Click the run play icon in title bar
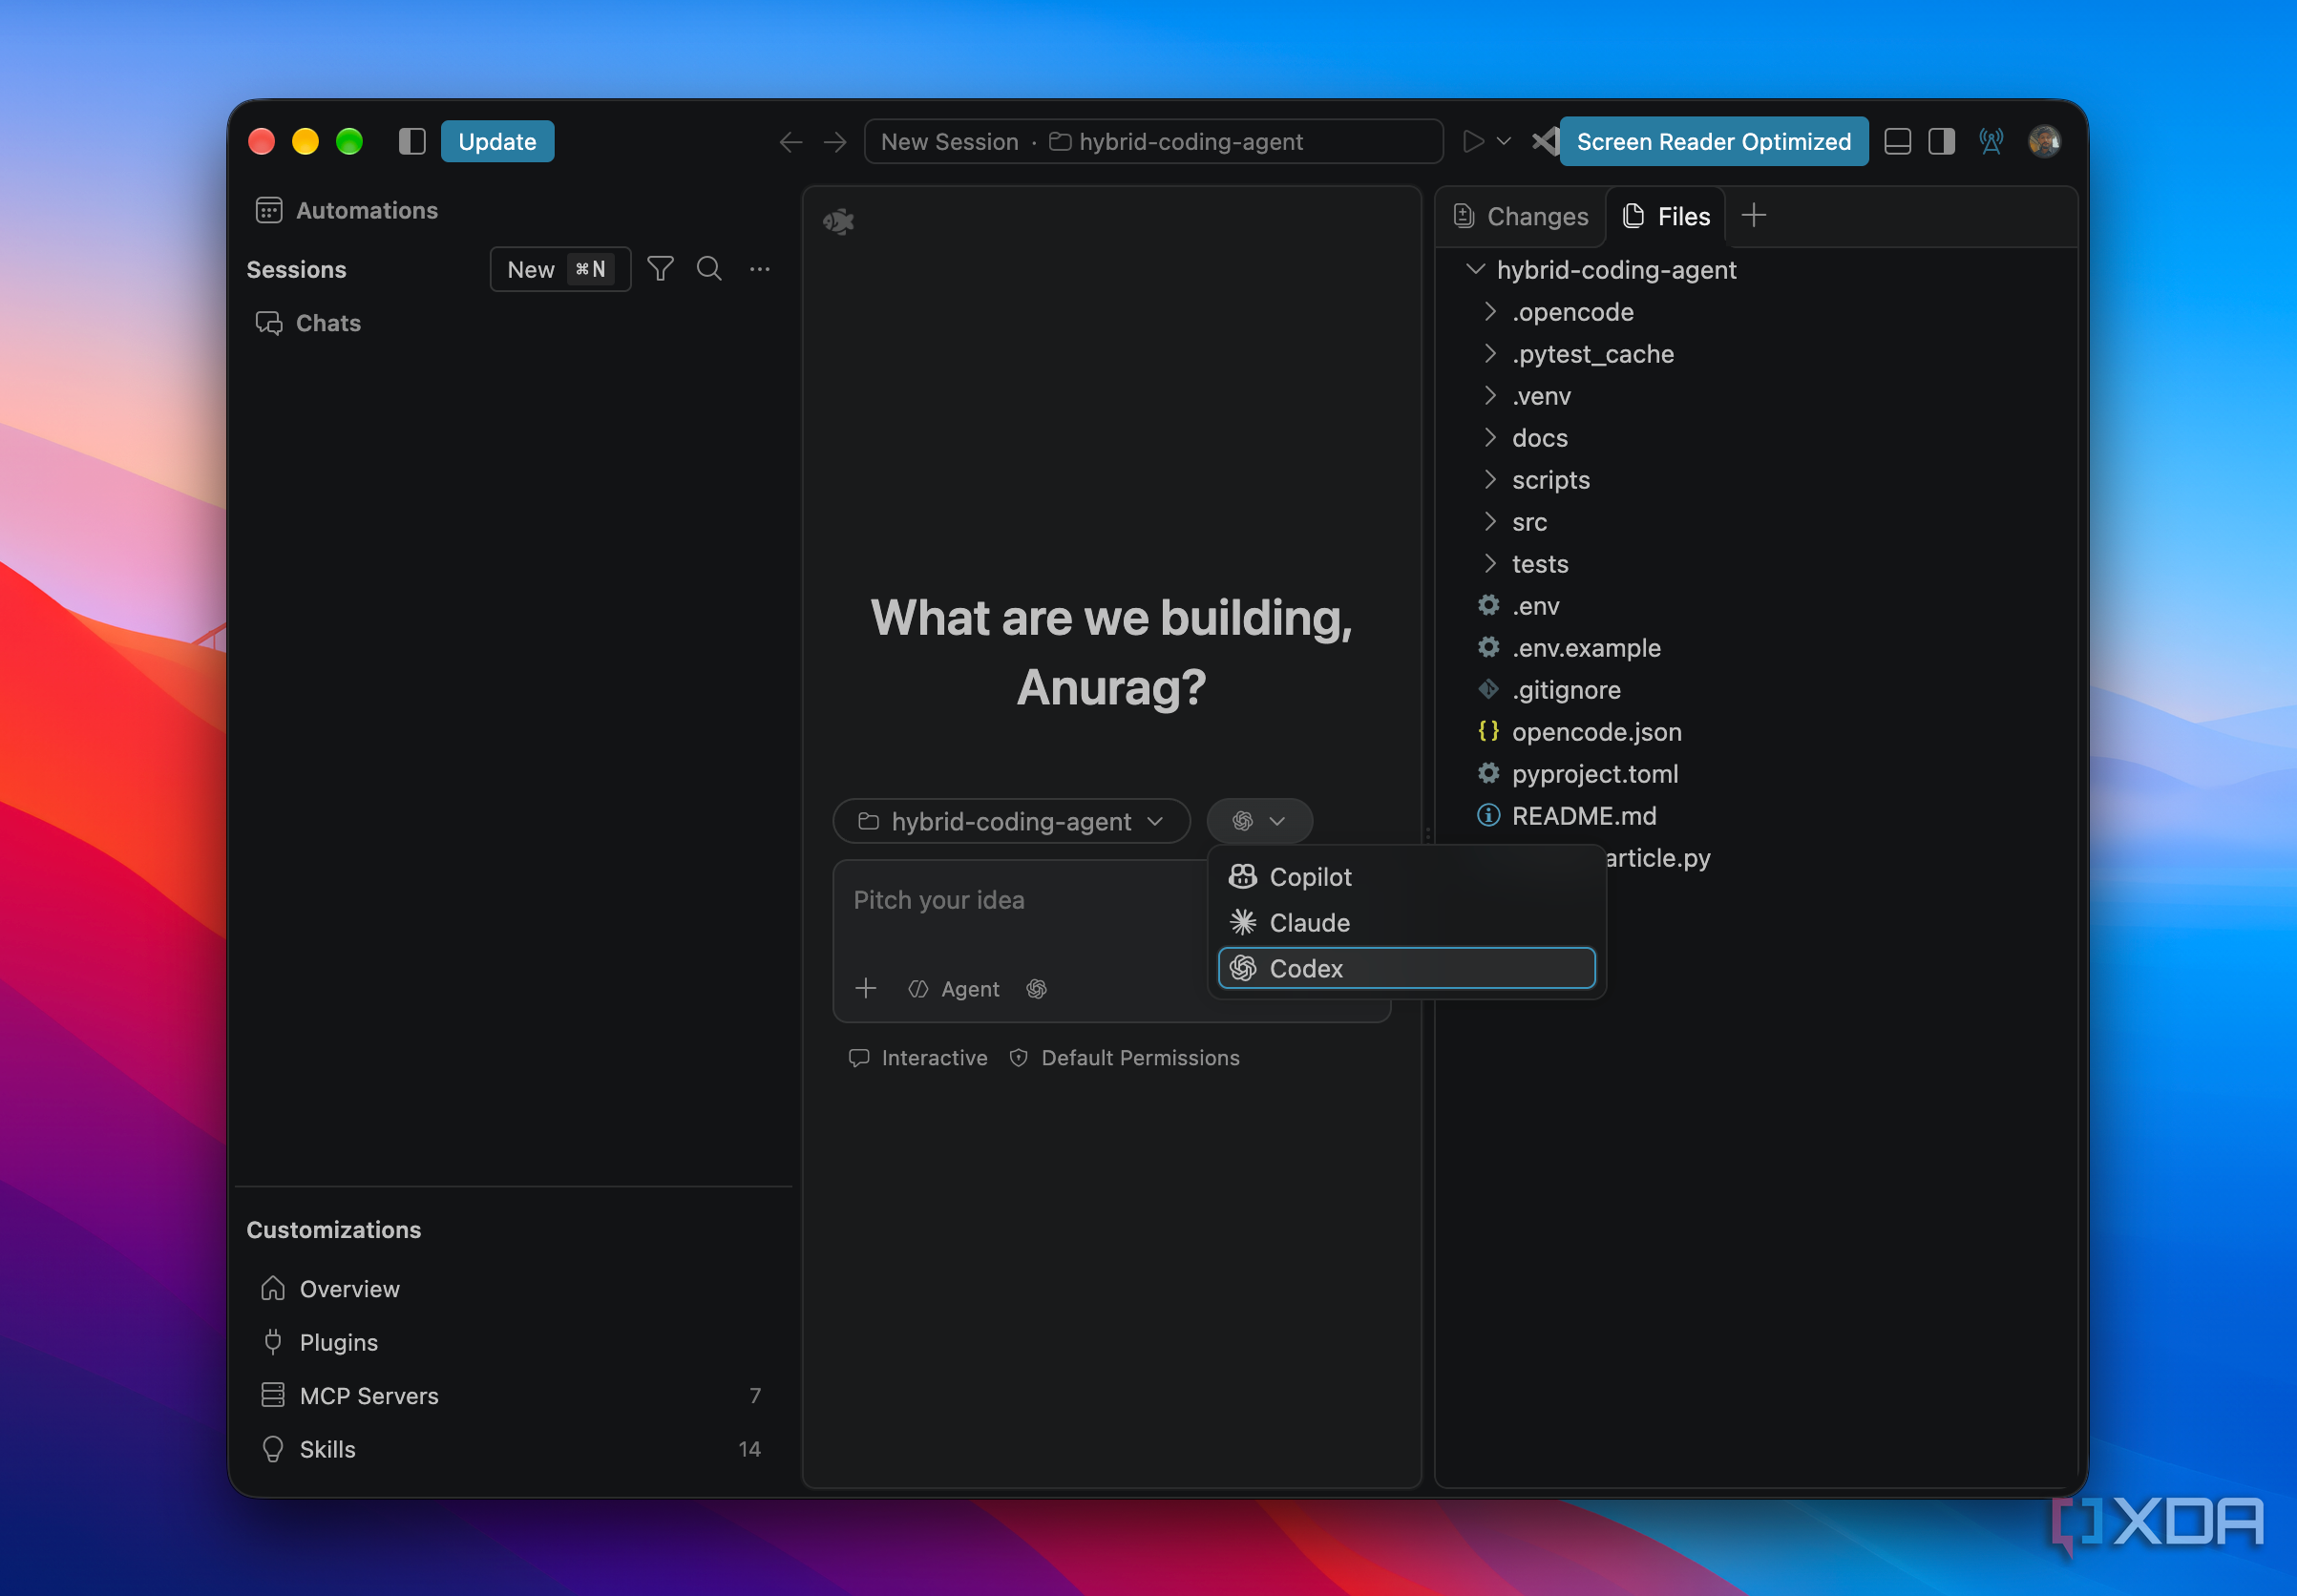2297x1596 pixels. pos(1472,141)
